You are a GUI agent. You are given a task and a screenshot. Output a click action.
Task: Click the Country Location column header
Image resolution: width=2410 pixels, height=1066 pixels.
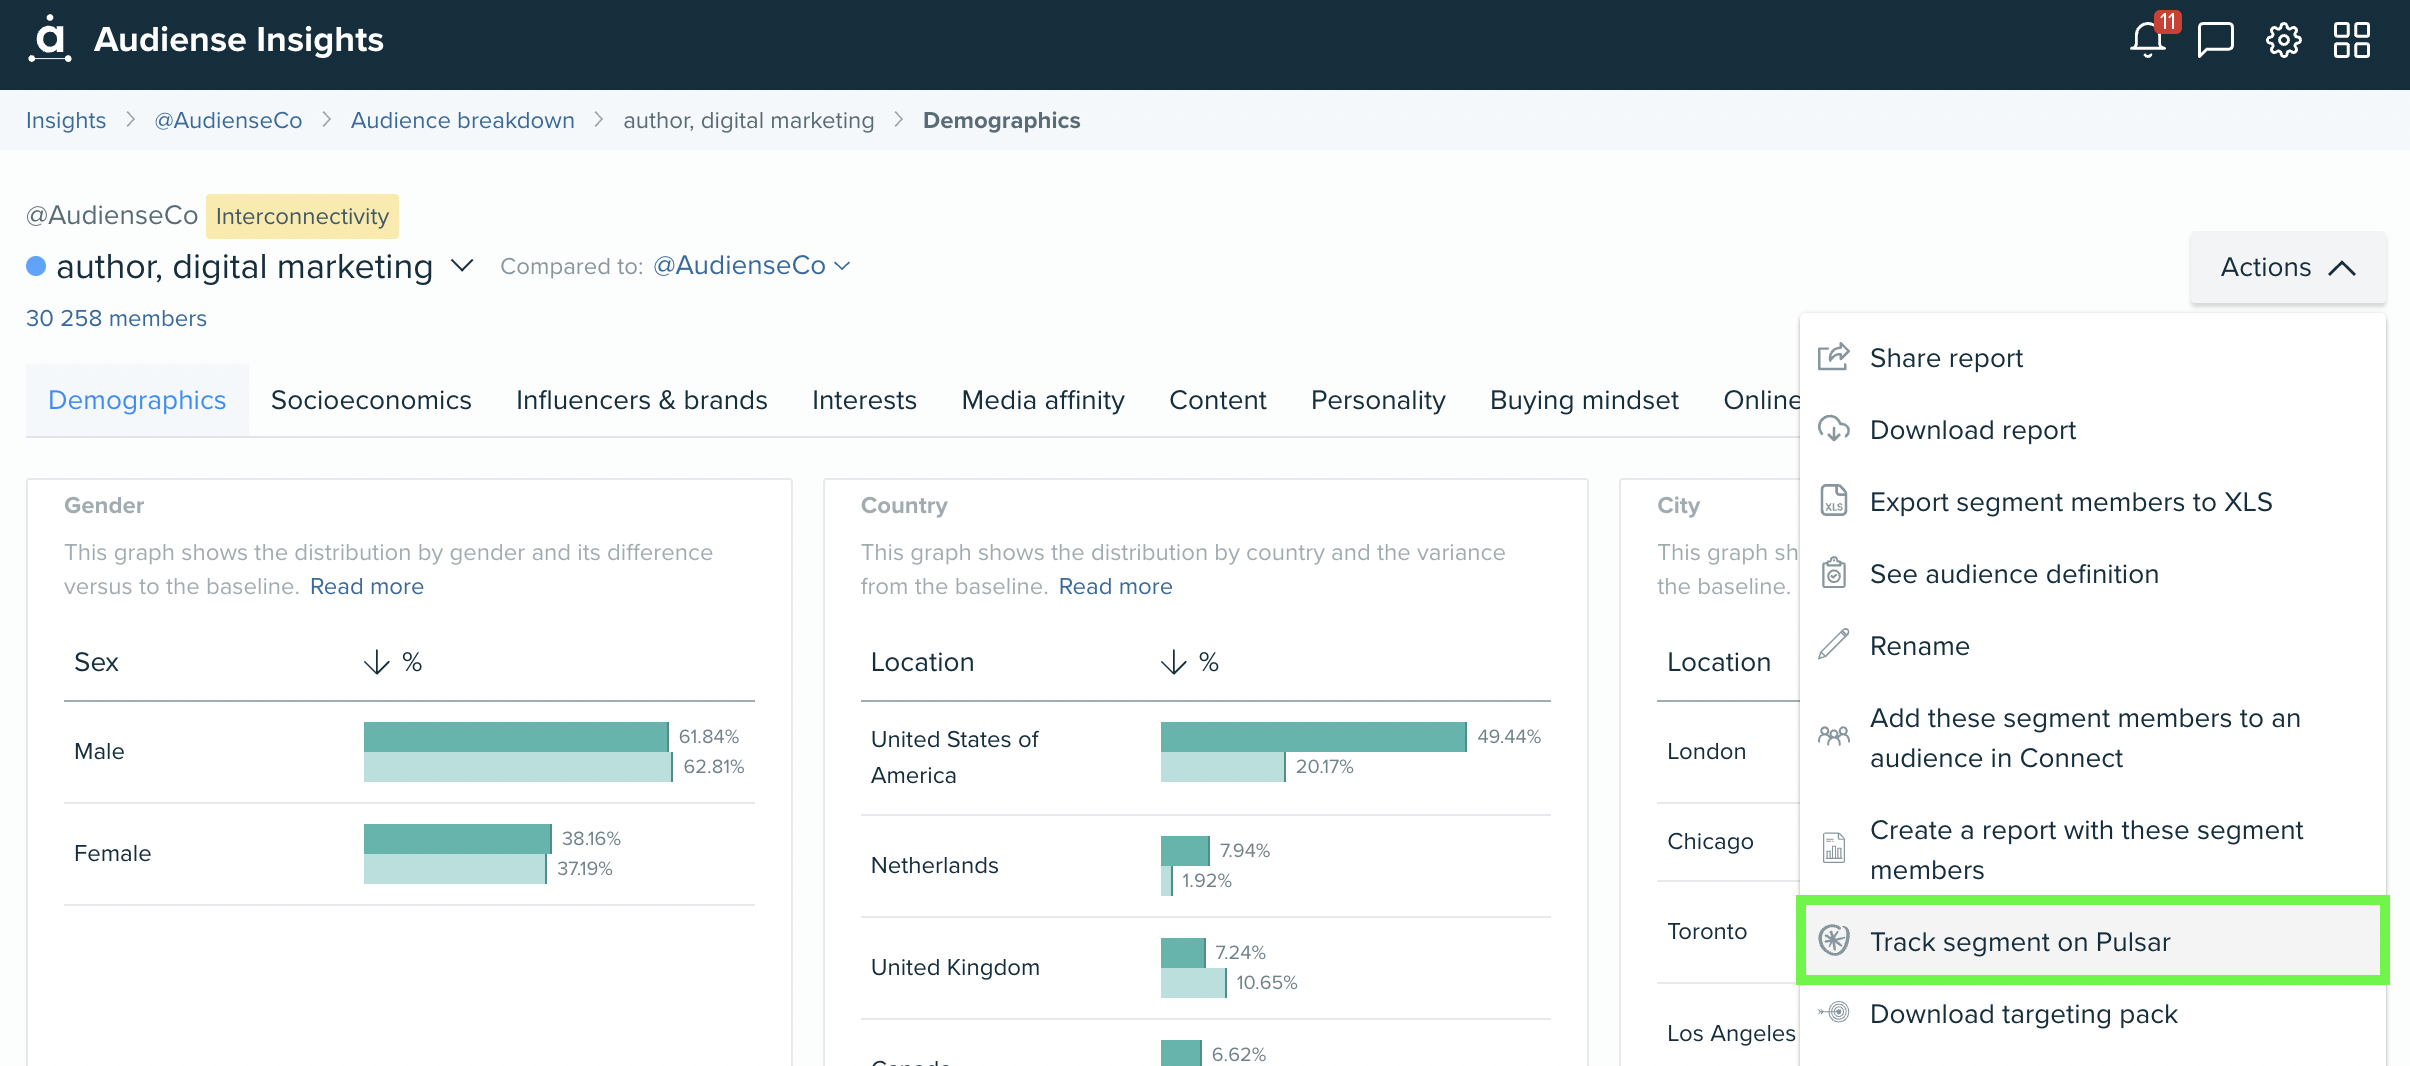[922, 662]
